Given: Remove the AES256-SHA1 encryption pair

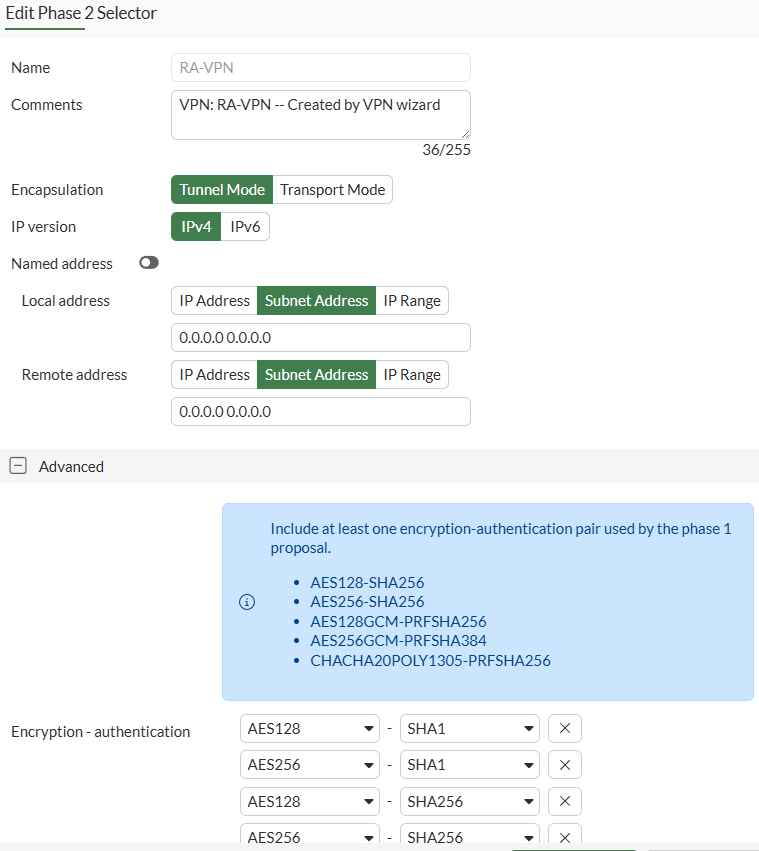Looking at the screenshot, I should coord(564,764).
